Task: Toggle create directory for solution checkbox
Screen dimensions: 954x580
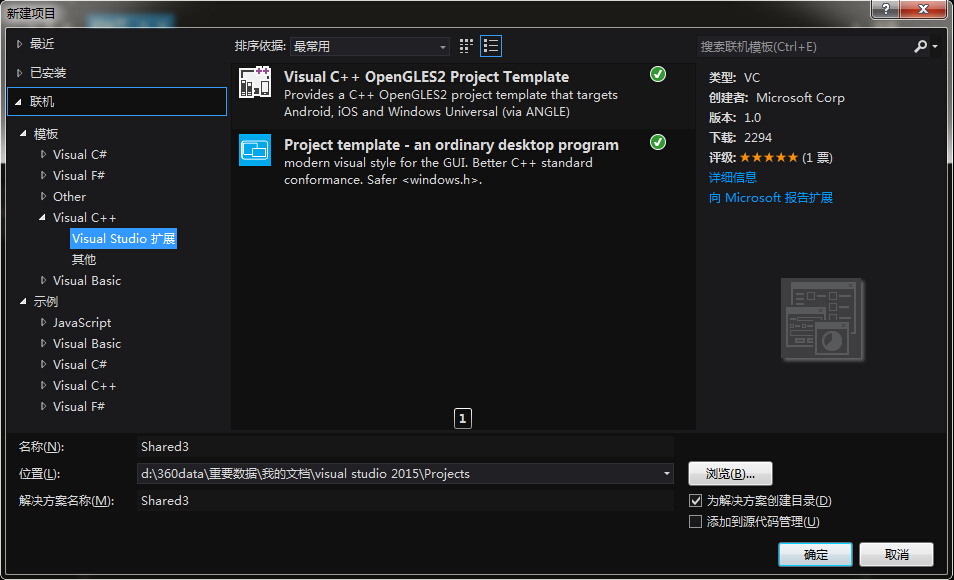Action: [695, 501]
